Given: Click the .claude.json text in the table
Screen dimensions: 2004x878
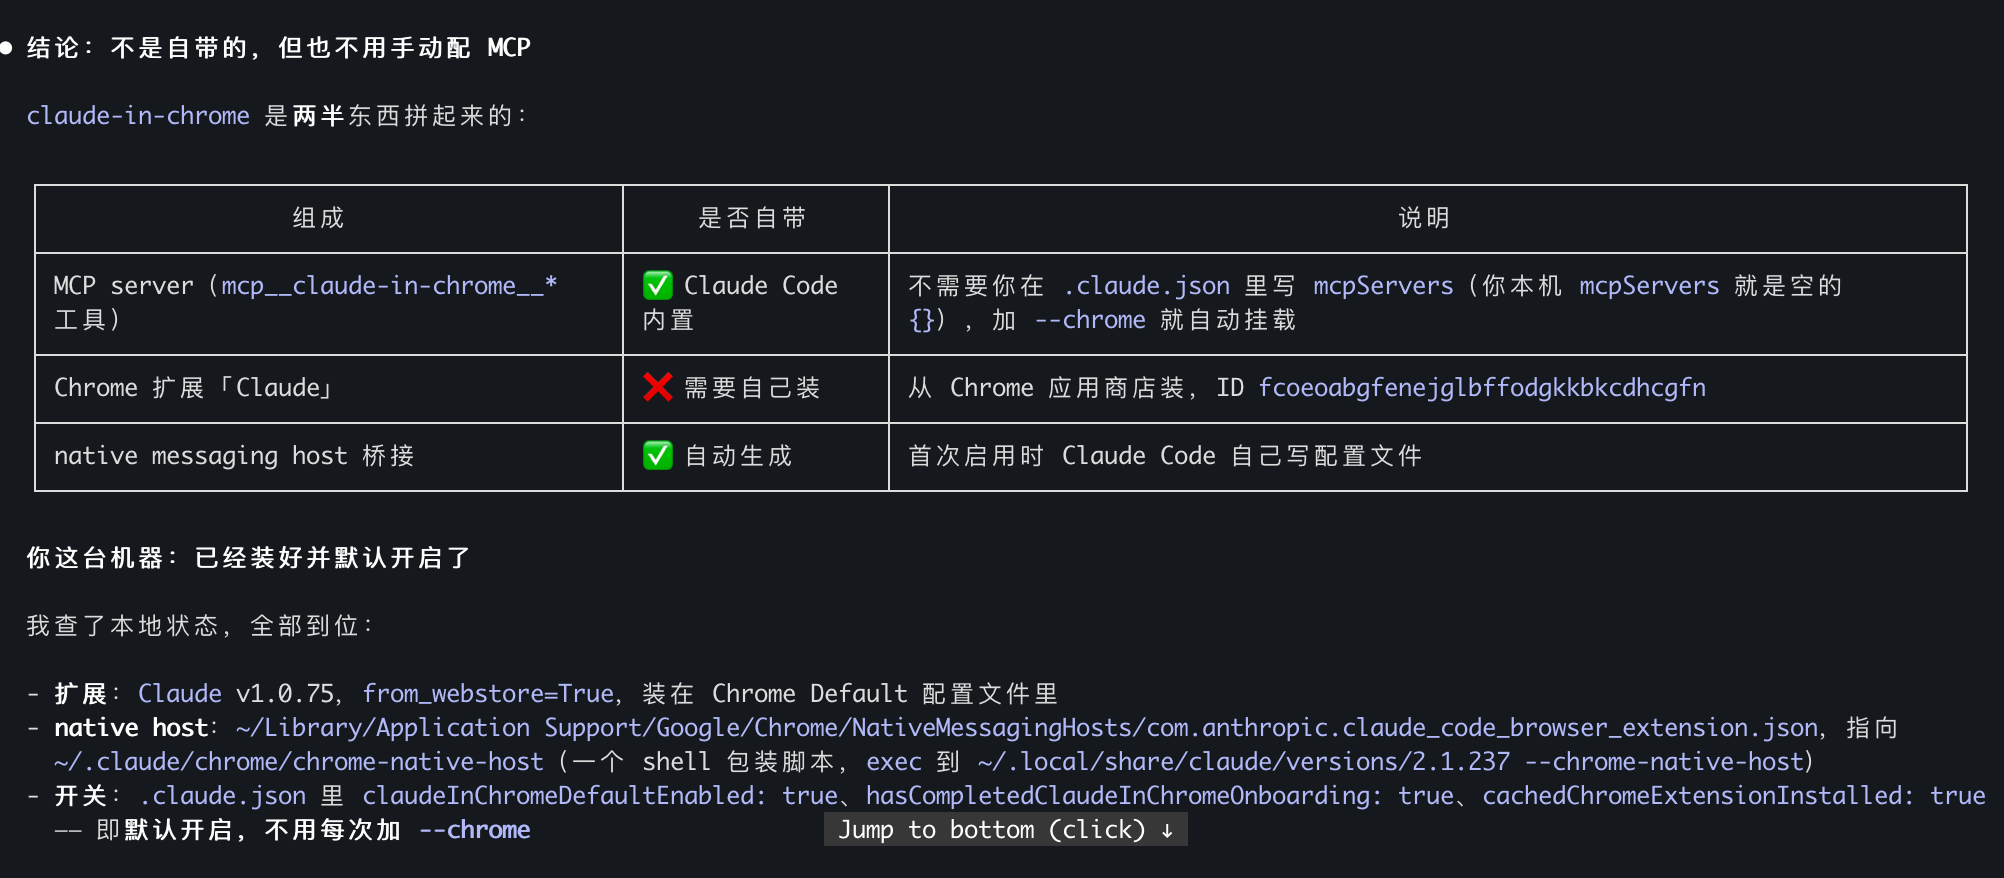Looking at the screenshot, I should pyautogui.click(x=1147, y=285).
